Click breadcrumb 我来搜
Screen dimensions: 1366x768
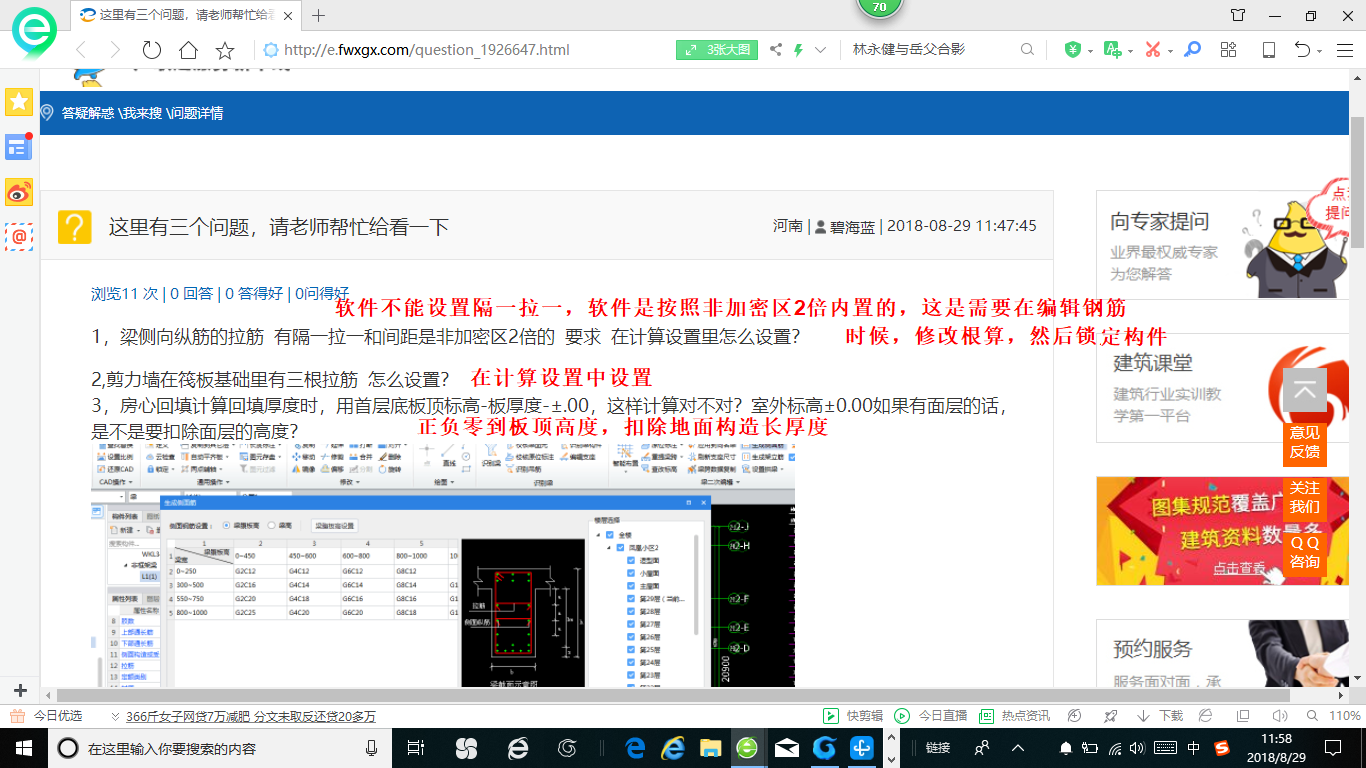click(141, 113)
